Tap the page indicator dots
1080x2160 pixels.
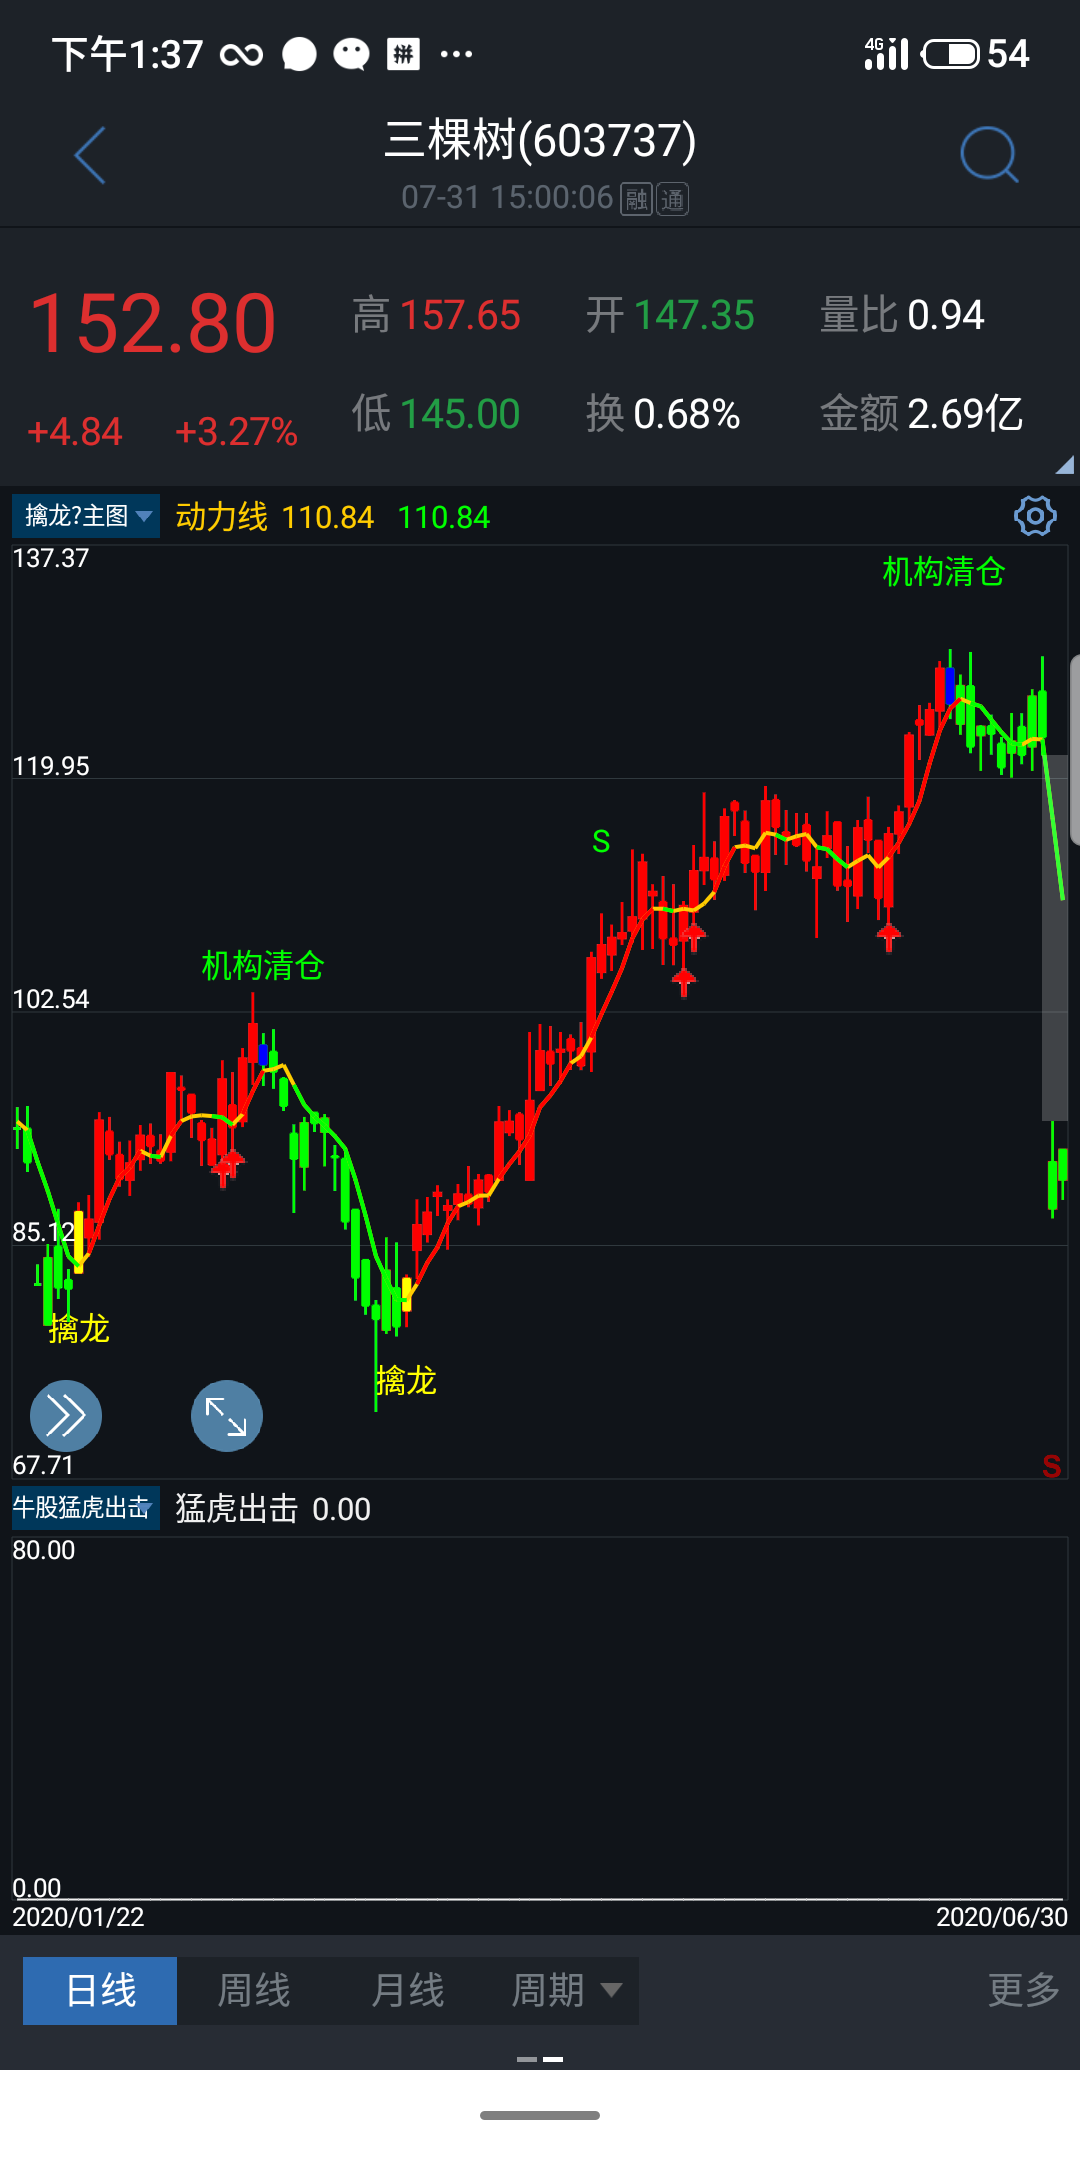[540, 2059]
